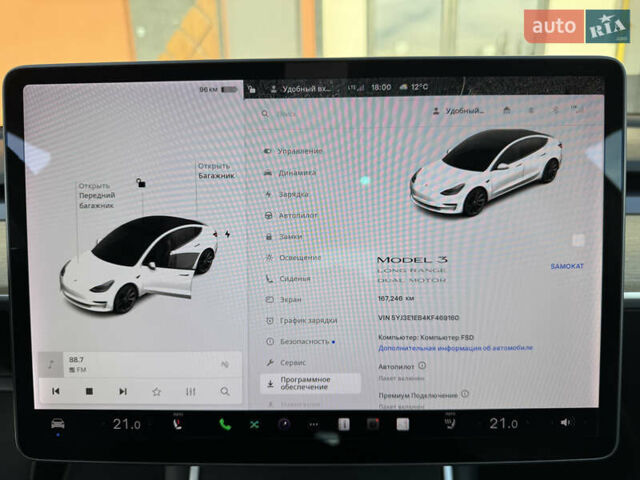Open Автопилот settings menu

tap(291, 215)
